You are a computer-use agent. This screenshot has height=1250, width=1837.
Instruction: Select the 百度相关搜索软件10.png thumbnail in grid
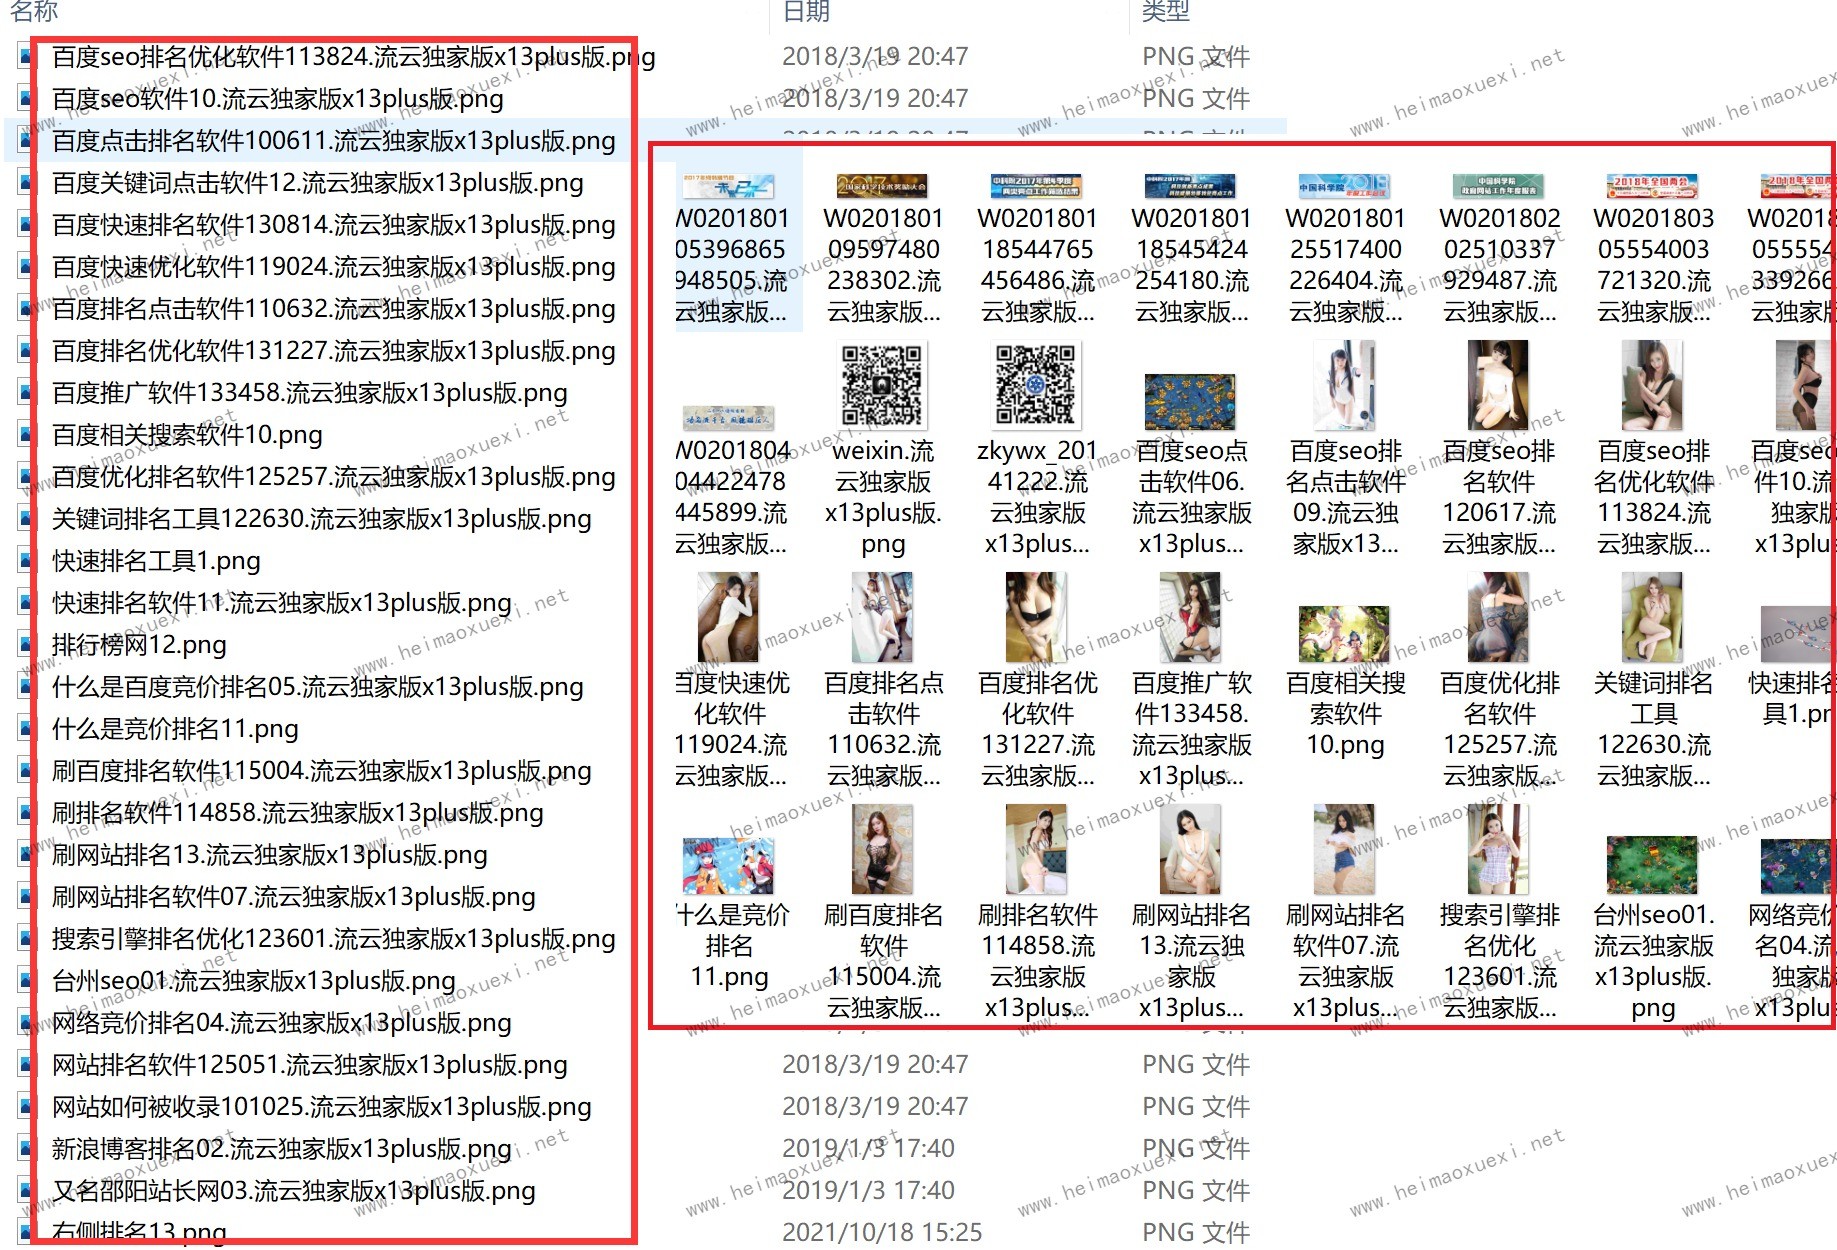(x=1344, y=634)
